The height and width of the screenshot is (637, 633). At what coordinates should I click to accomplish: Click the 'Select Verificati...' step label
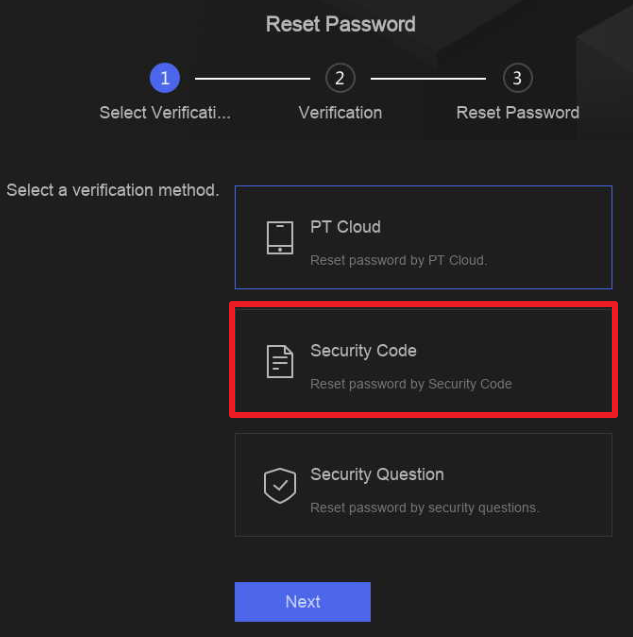point(165,113)
